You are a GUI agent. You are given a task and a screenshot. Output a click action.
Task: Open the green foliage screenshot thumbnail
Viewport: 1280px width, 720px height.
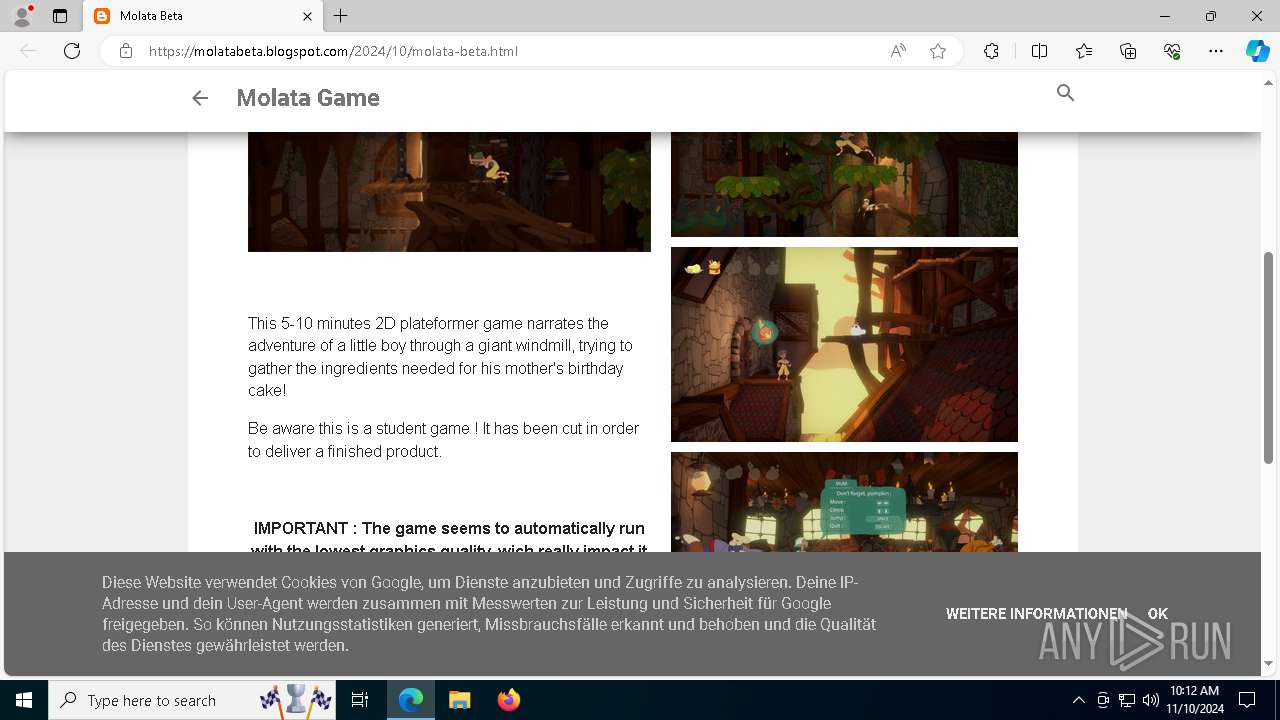click(x=844, y=184)
